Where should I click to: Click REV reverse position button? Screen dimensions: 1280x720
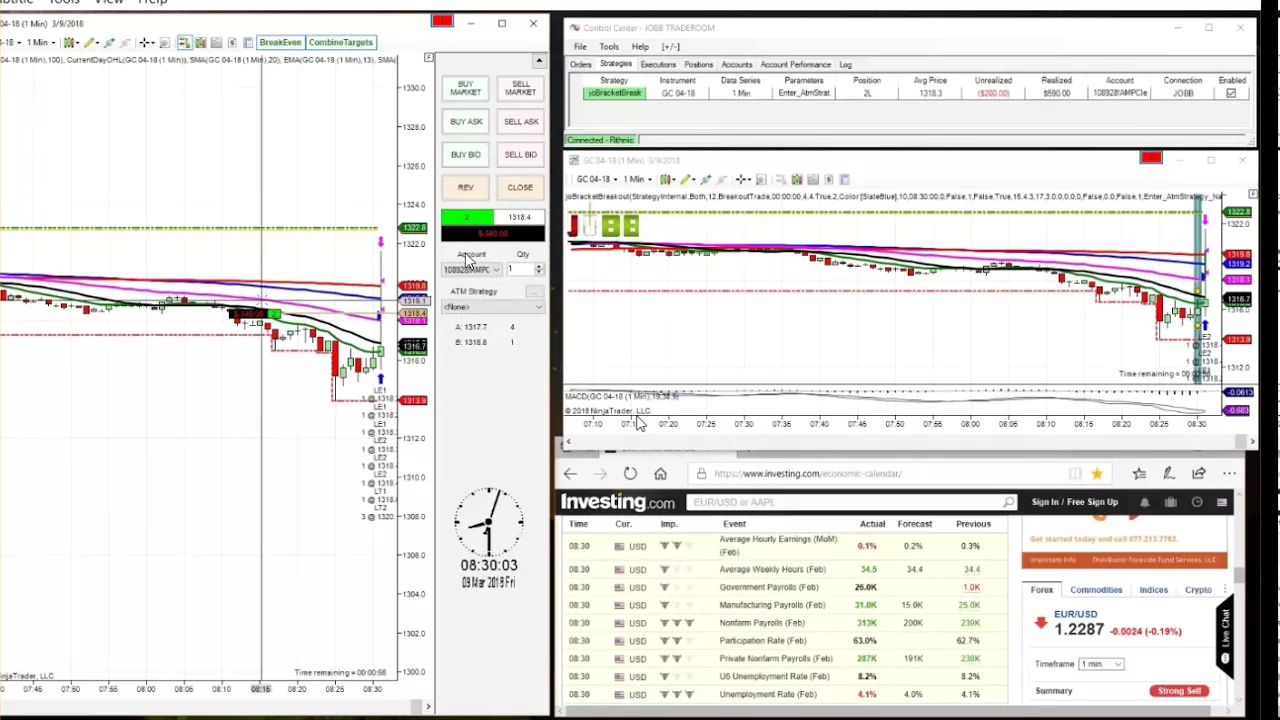pos(466,188)
